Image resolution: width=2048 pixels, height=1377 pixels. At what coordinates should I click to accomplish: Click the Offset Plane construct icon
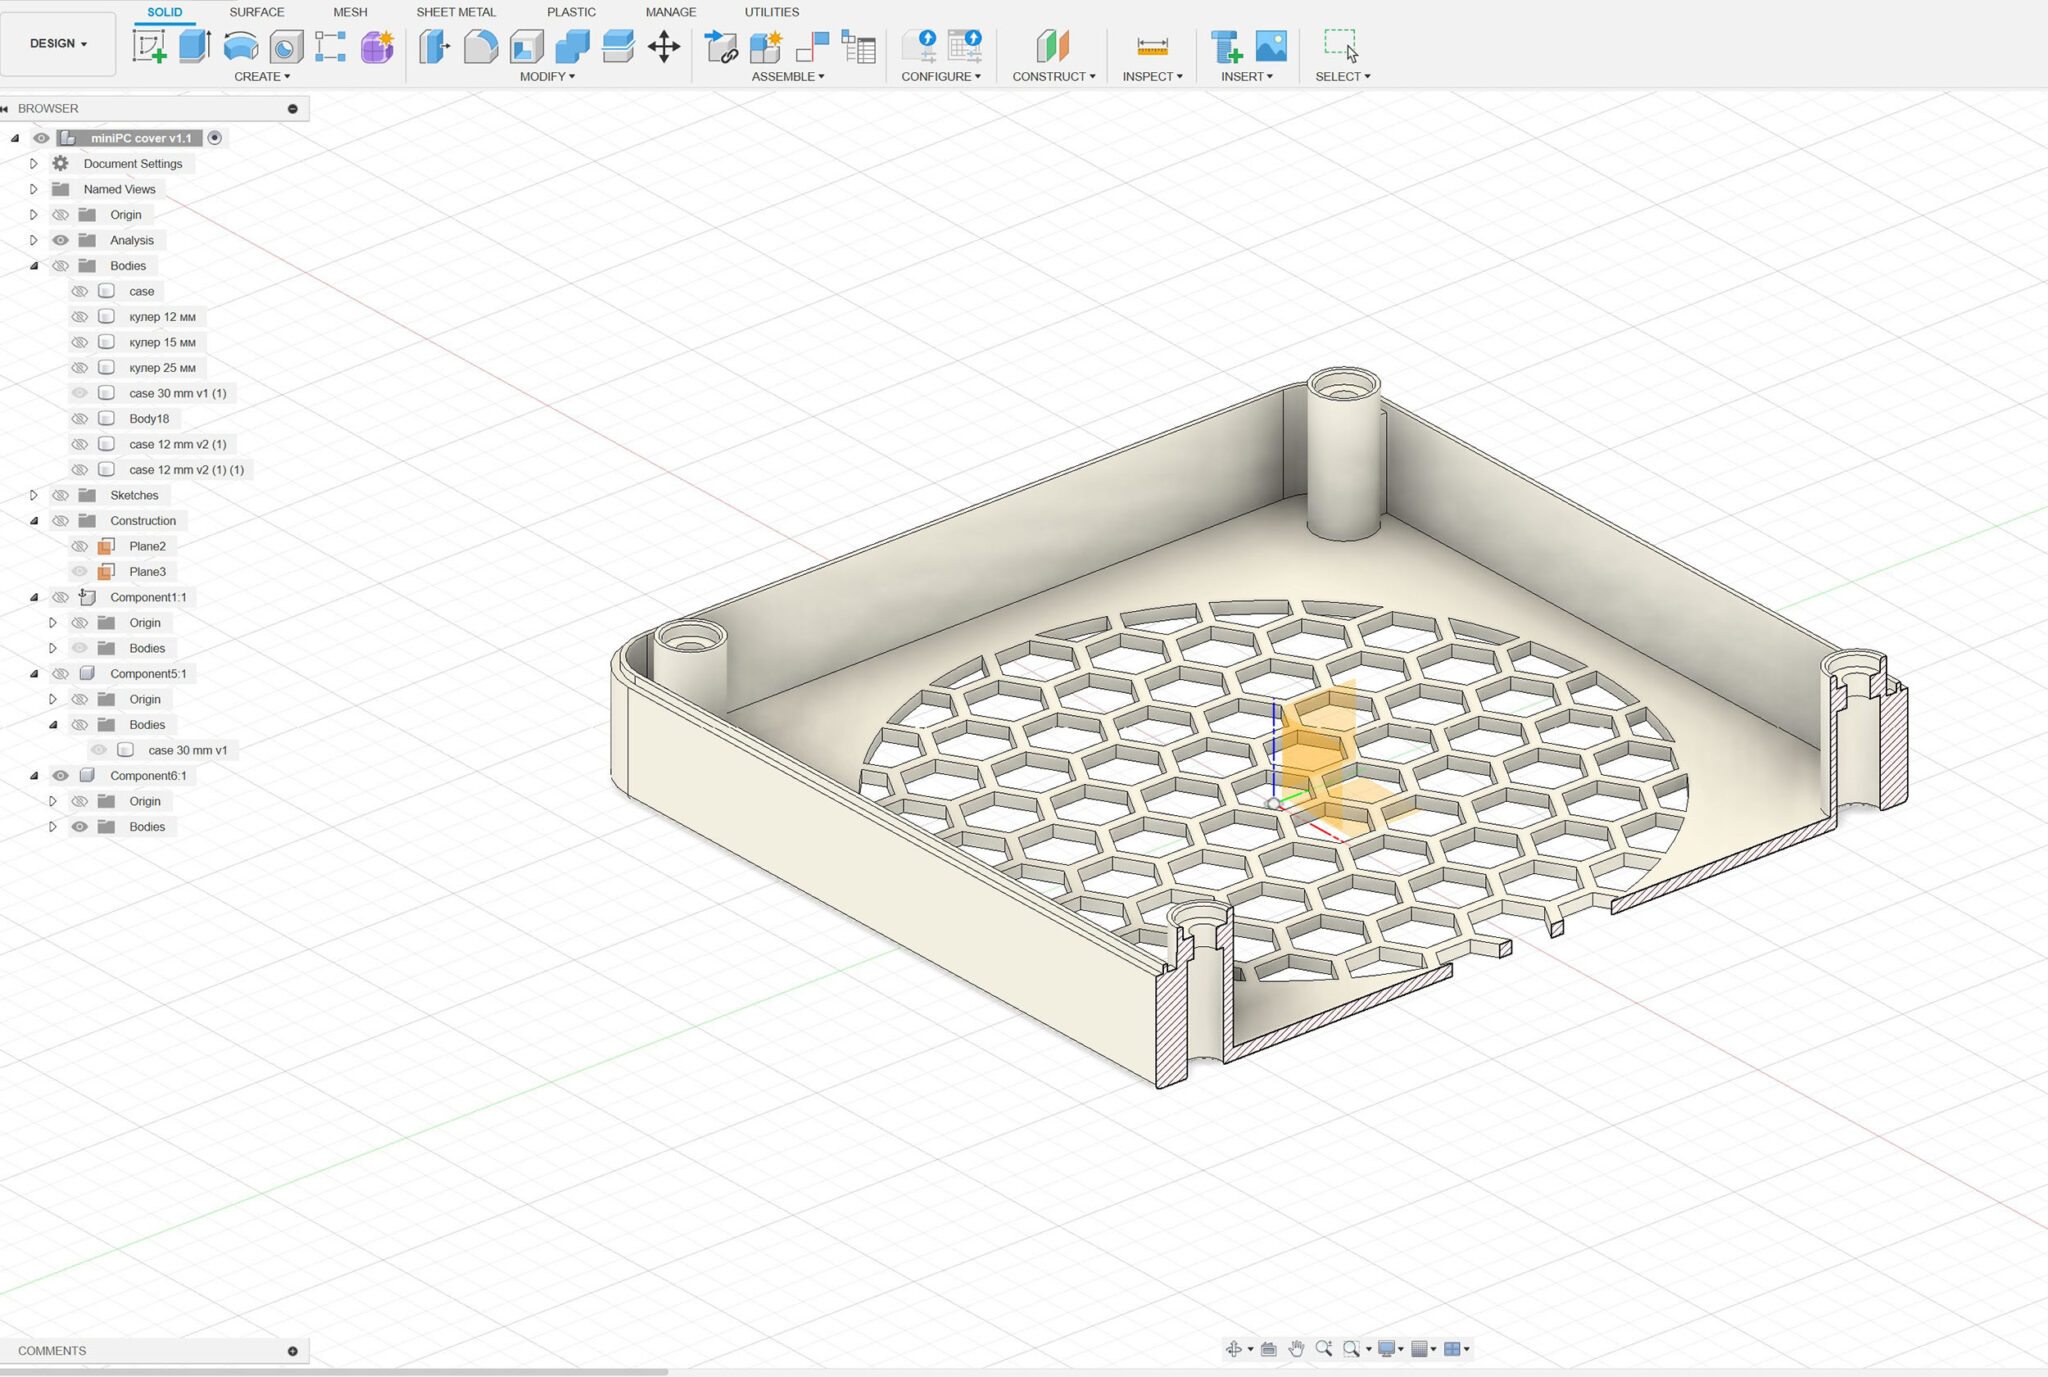(x=1052, y=46)
